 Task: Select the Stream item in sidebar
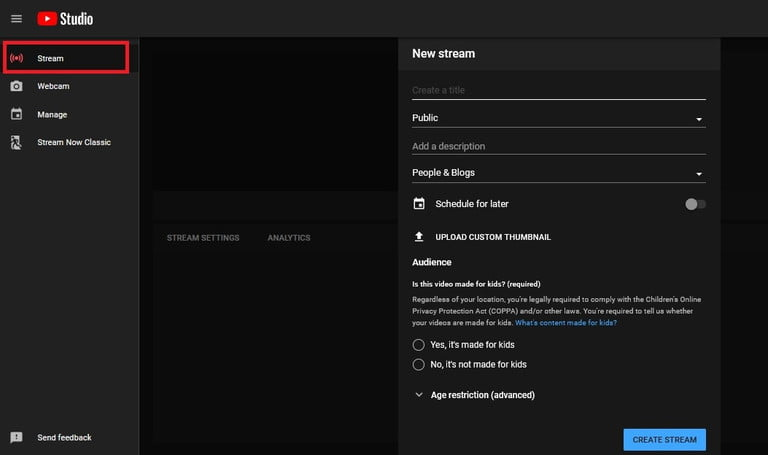[x=66, y=58]
